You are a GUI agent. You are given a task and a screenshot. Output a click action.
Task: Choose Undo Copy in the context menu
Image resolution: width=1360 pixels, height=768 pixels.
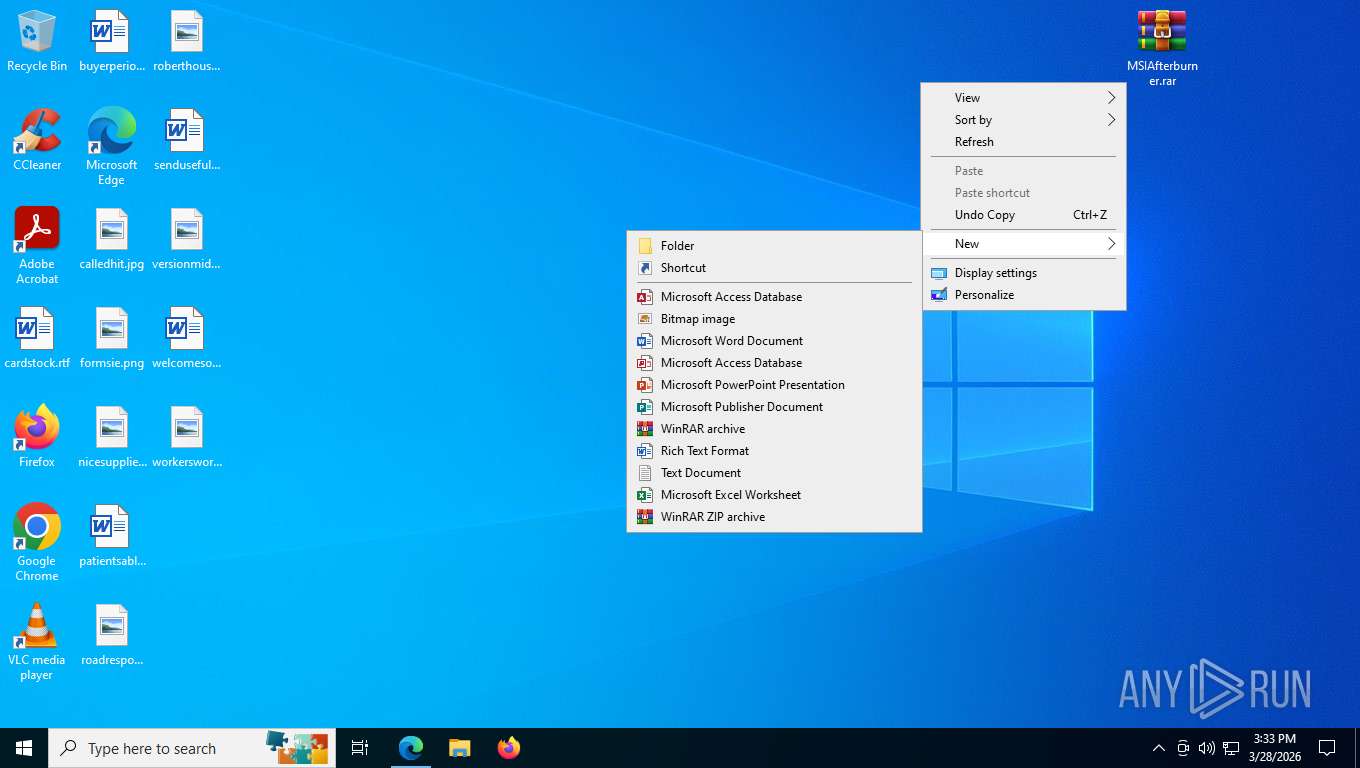pos(1024,215)
